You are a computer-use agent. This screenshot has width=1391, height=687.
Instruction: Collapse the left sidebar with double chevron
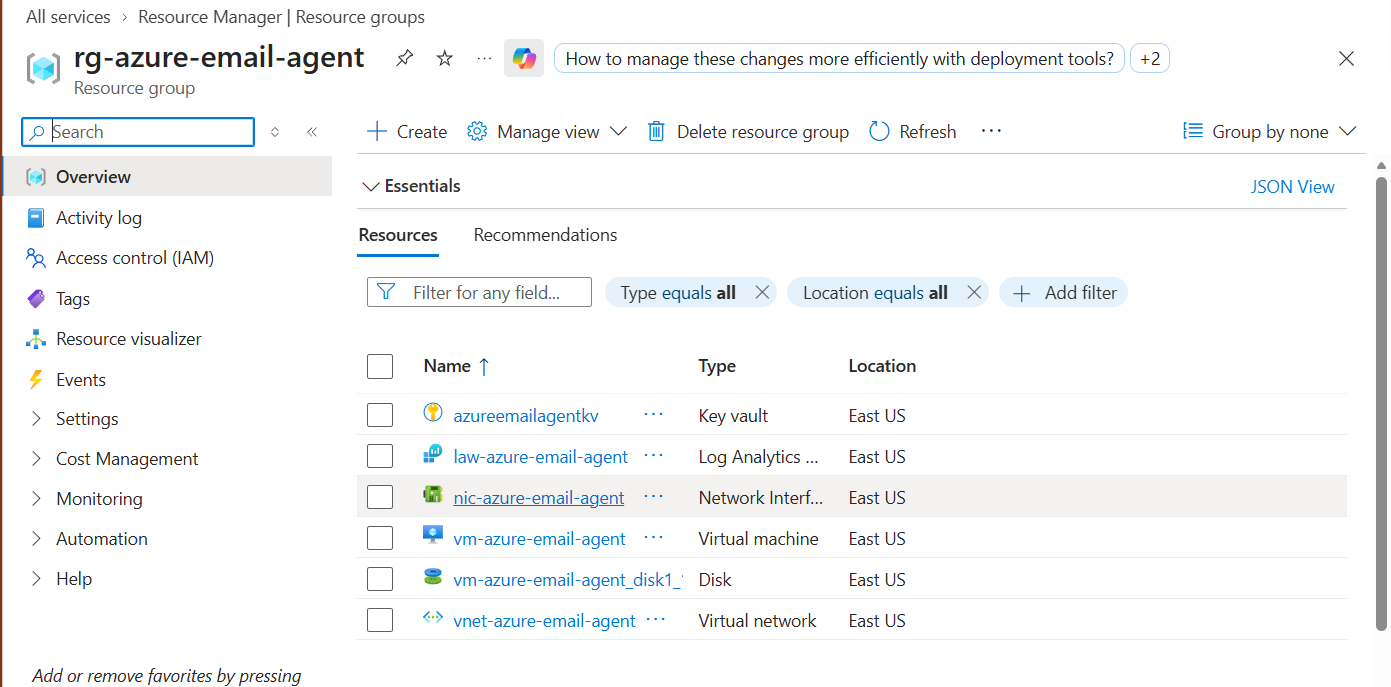pyautogui.click(x=311, y=131)
